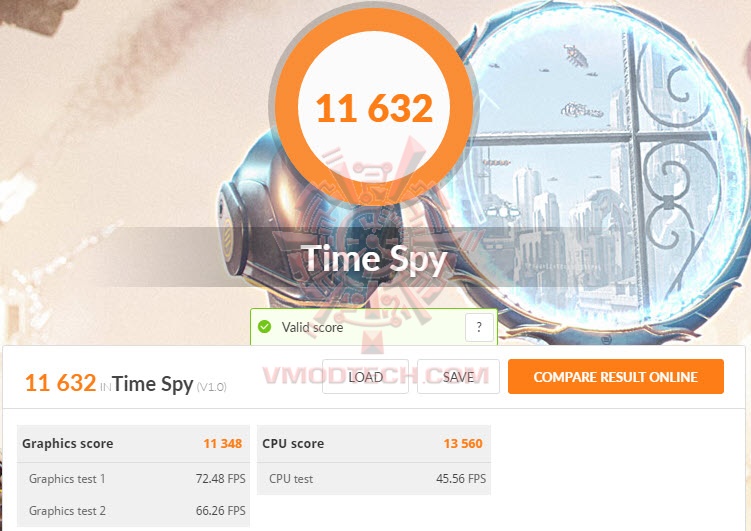Select the 13 560 CPU score value
Viewport: 751px width, 531px height.
tap(464, 443)
